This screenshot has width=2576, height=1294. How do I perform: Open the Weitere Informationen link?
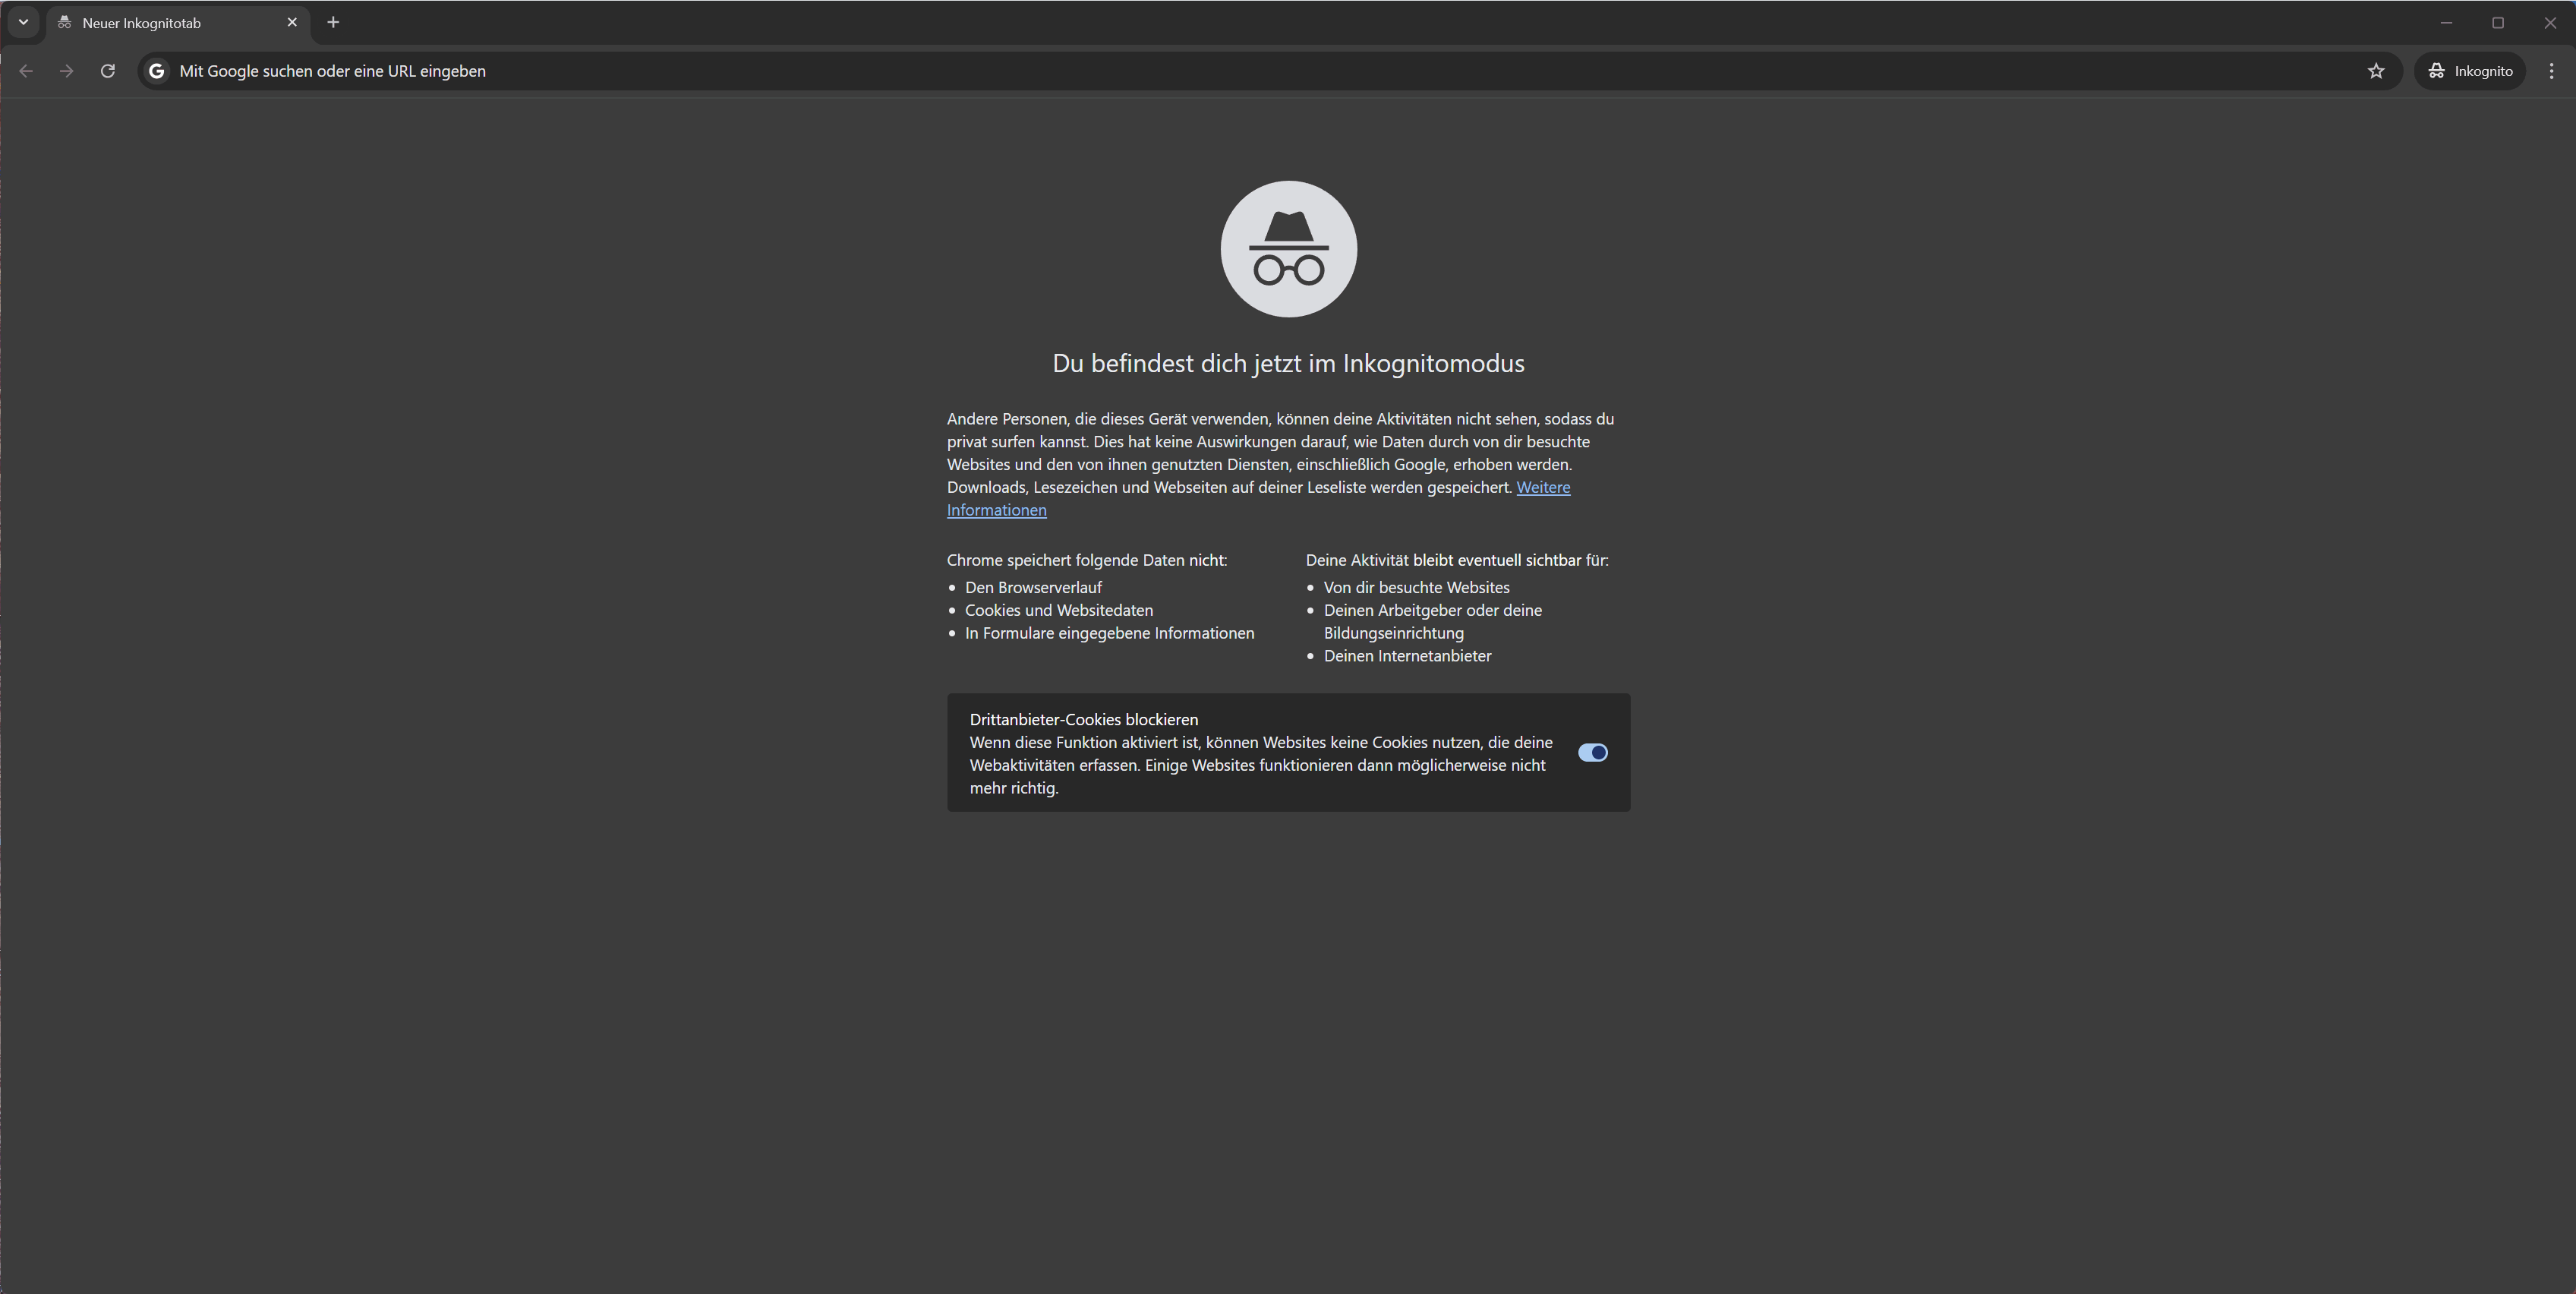tap(1543, 488)
